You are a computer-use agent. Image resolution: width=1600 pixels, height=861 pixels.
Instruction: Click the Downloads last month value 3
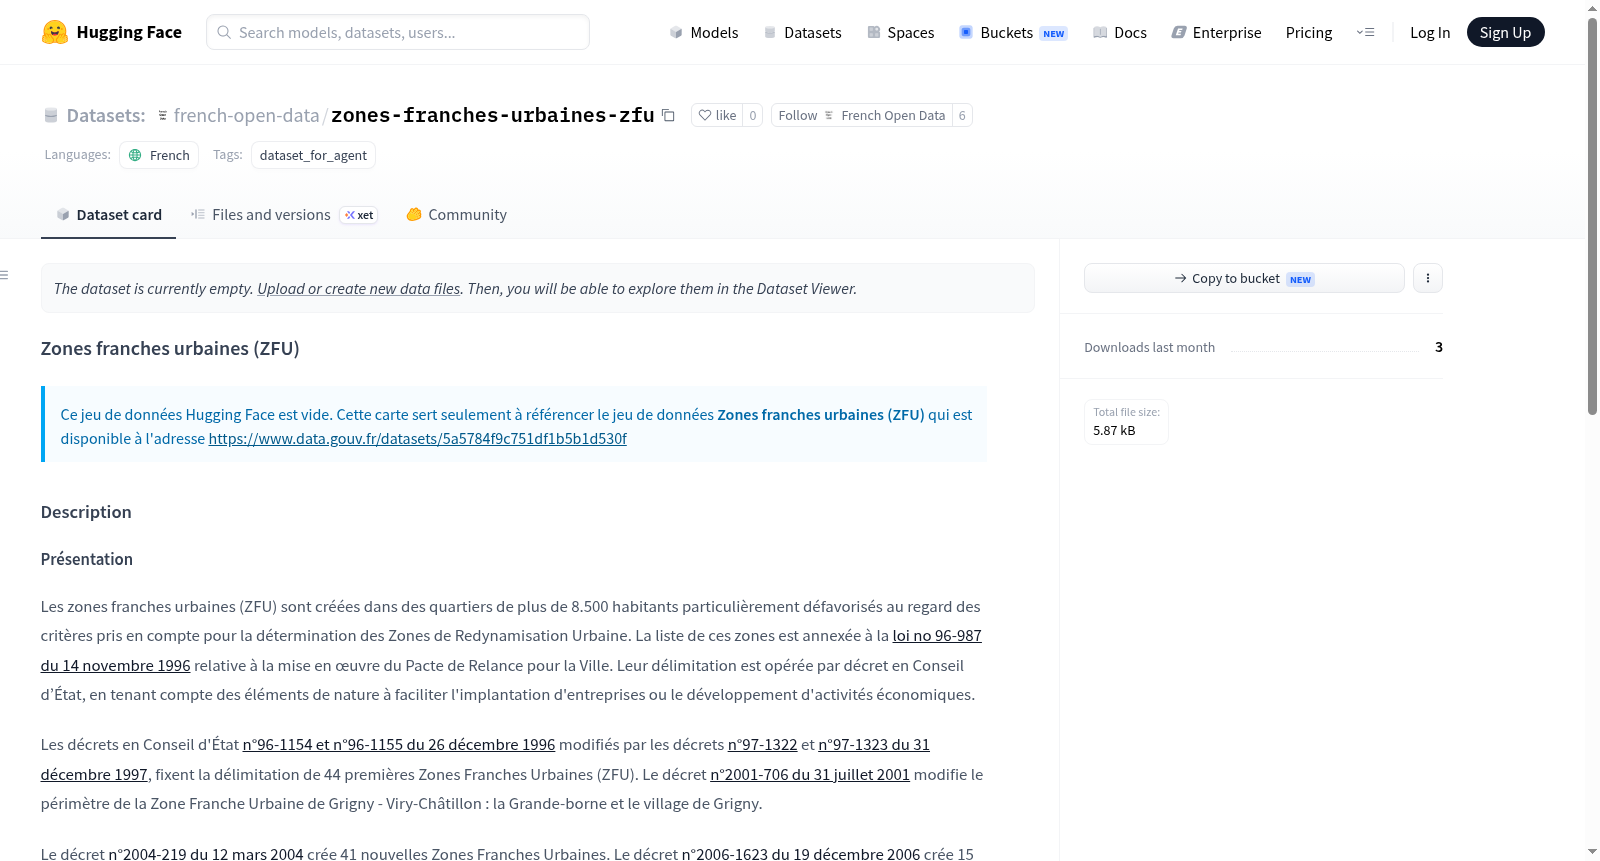1439,347
